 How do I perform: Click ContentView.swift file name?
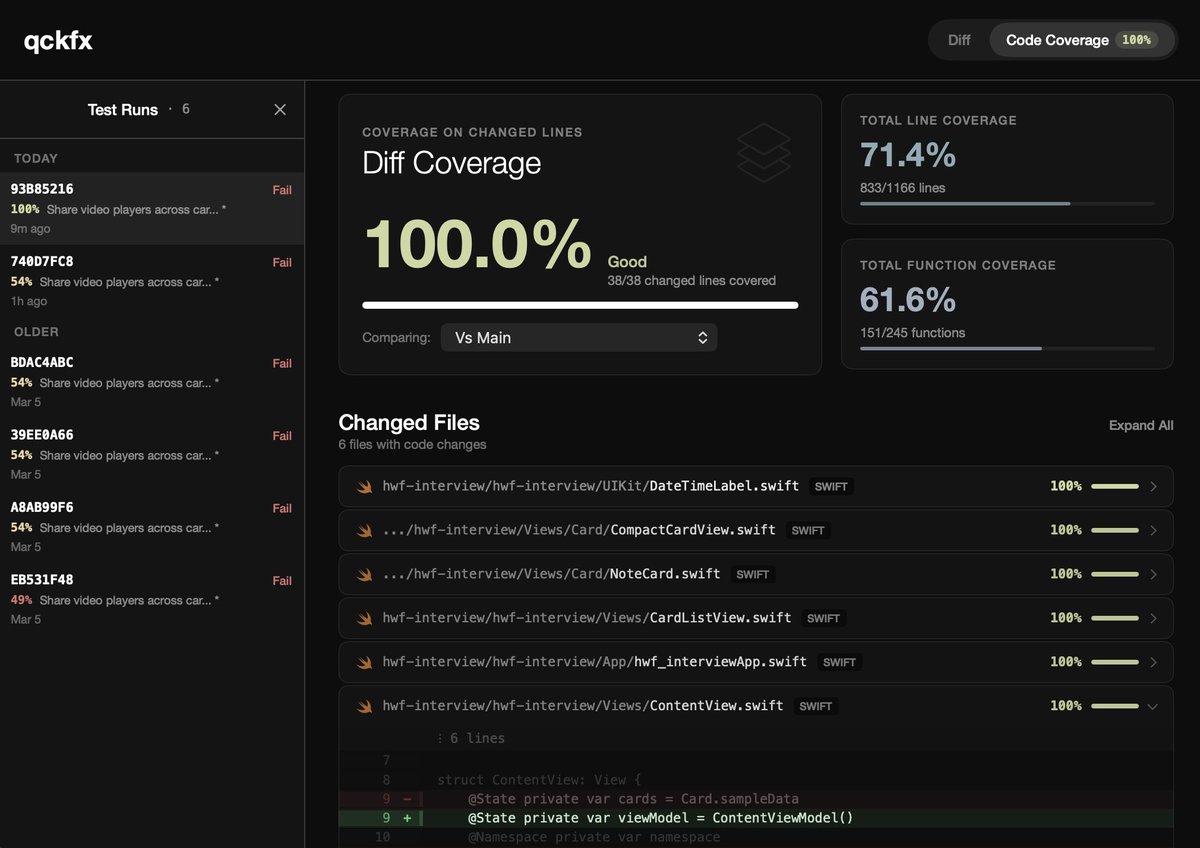tap(716, 706)
